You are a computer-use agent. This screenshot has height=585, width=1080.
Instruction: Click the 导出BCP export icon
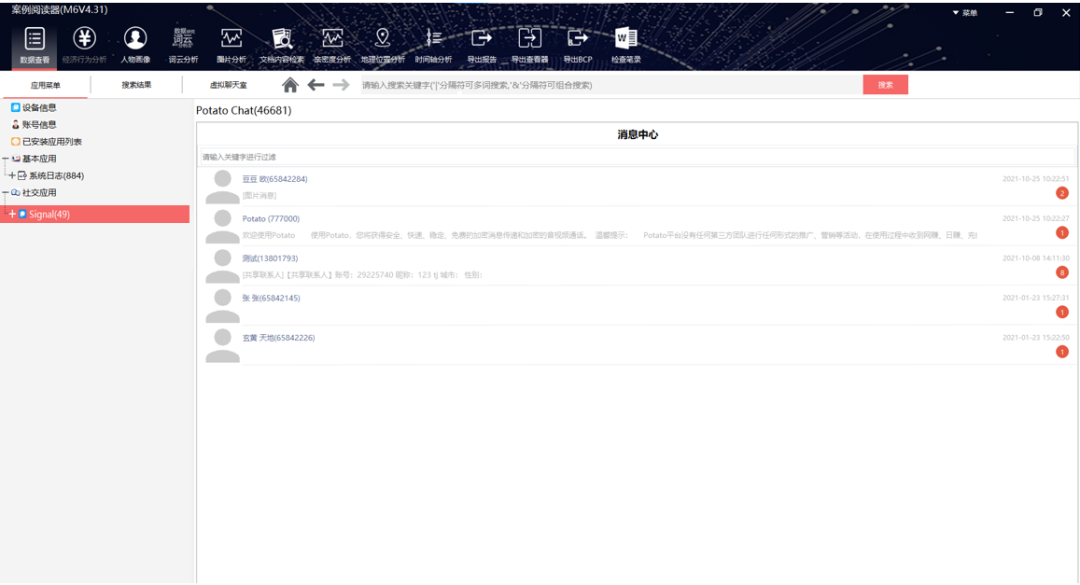coord(577,38)
